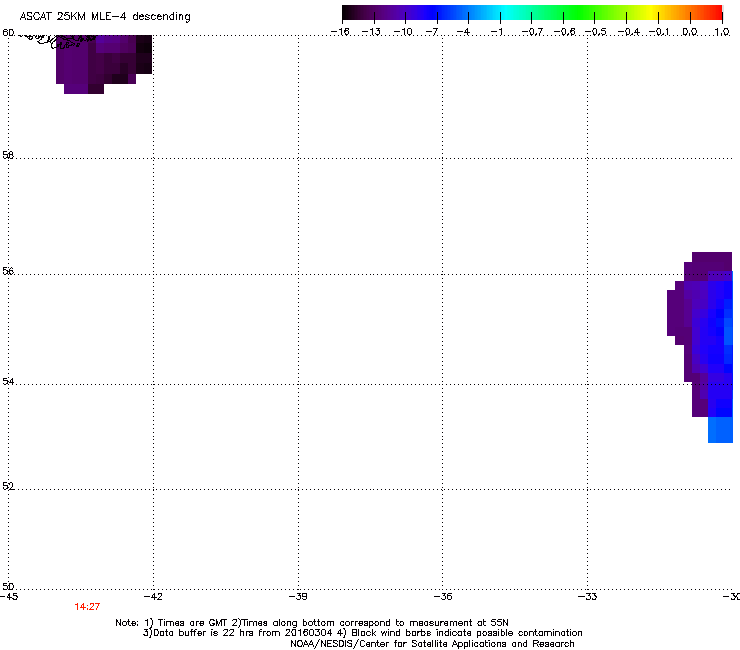Click the longitude -45 axis label

click(9, 597)
